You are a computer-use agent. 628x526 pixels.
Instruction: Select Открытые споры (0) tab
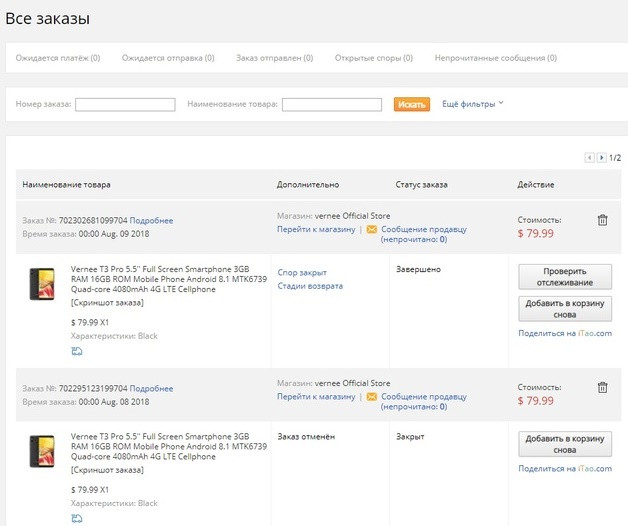[x=374, y=58]
